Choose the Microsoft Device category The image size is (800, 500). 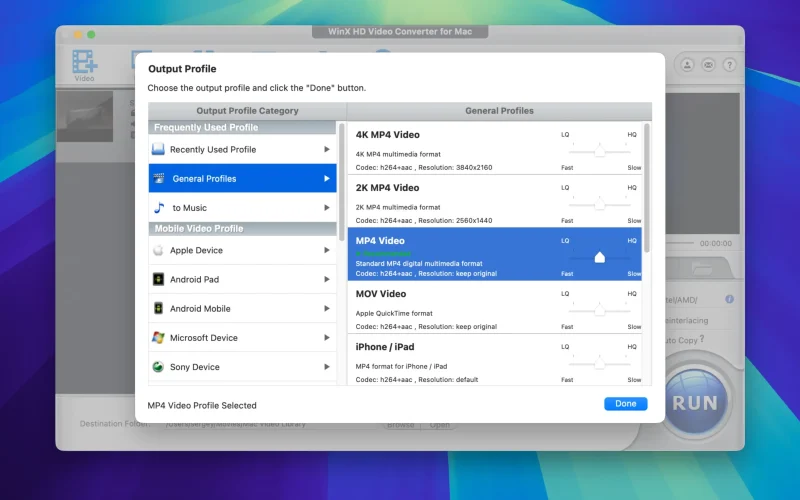[x=242, y=337]
